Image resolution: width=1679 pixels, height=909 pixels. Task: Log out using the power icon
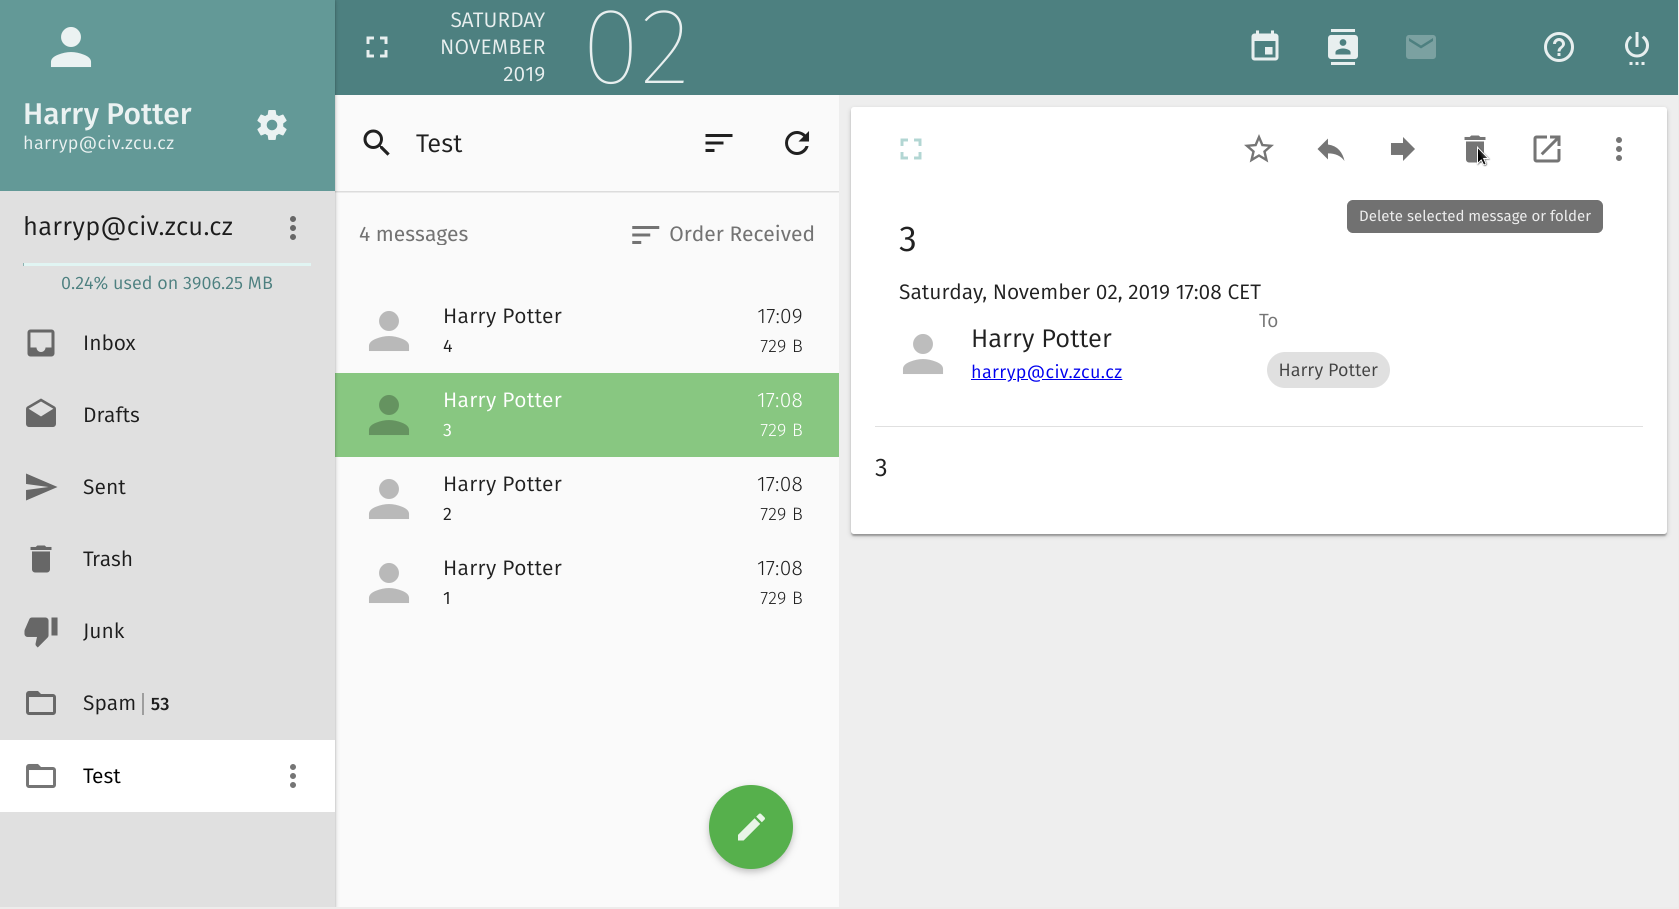[1636, 47]
